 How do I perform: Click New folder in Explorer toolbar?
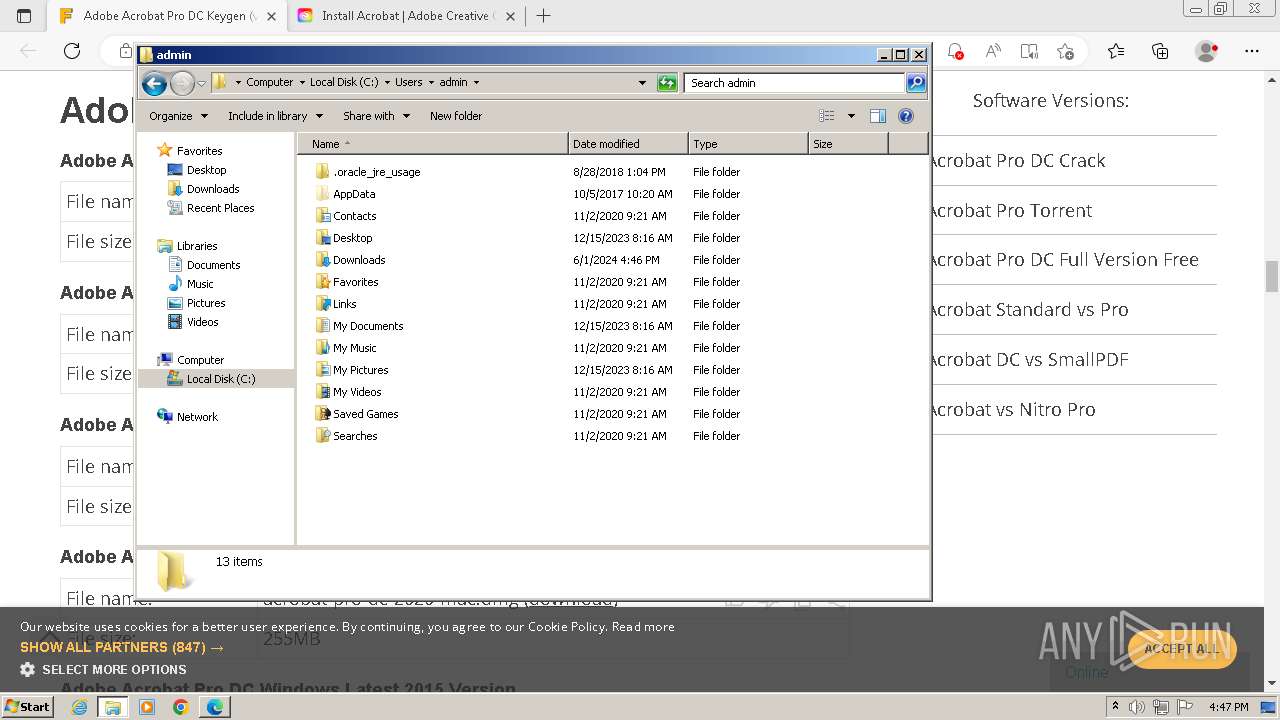point(456,116)
